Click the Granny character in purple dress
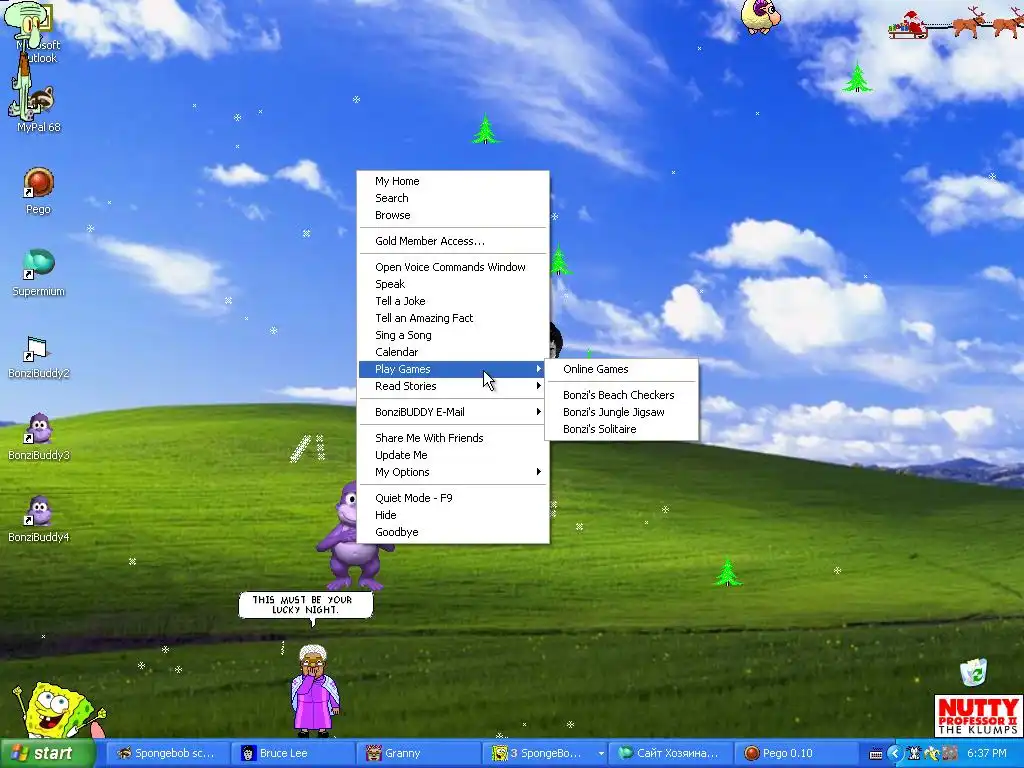The width and height of the screenshot is (1024, 768). 314,690
